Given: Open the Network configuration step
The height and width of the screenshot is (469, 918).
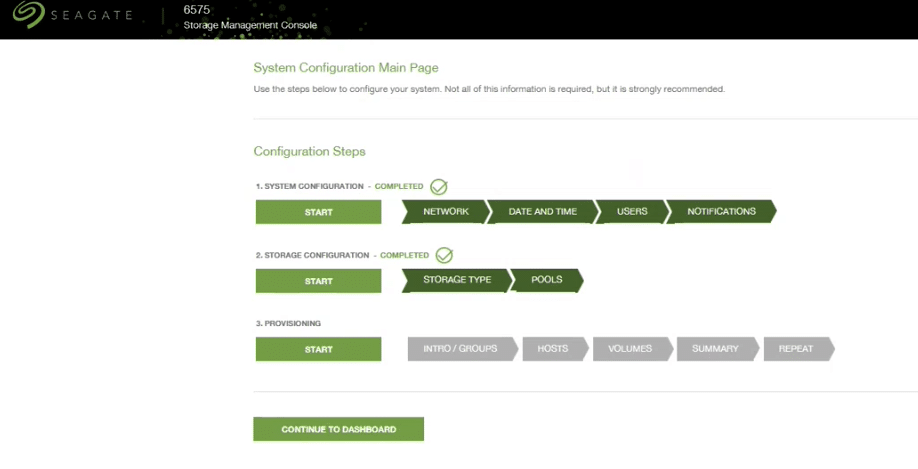Looking at the screenshot, I should click(x=446, y=211).
